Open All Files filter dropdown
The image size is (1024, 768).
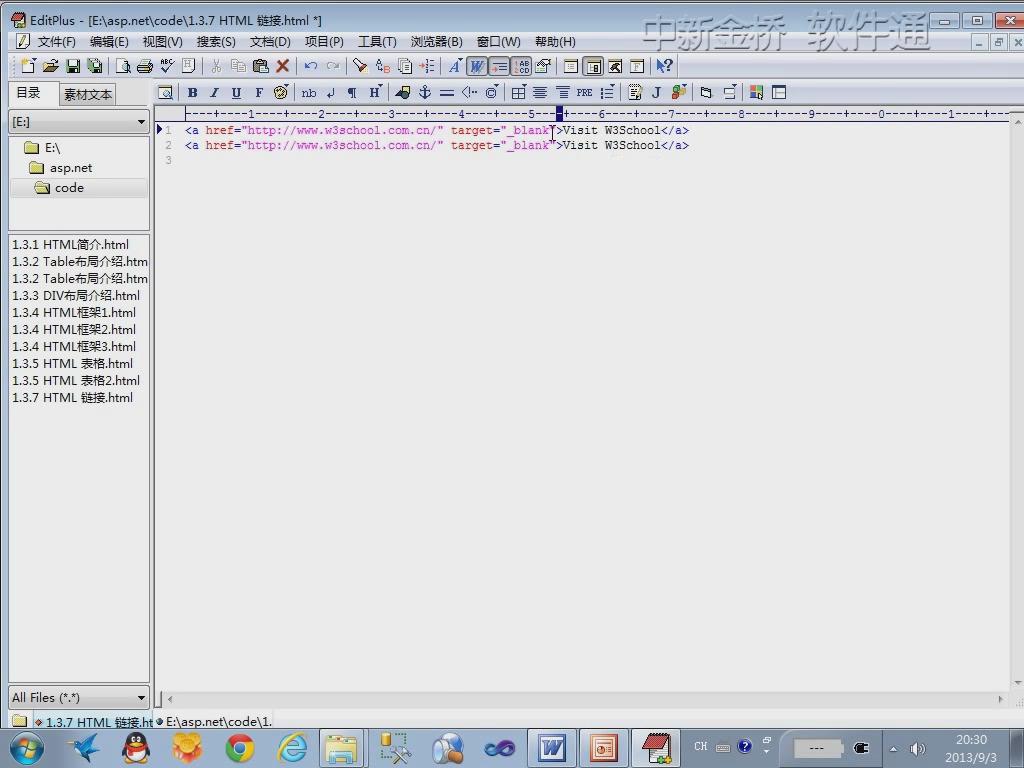click(79, 697)
